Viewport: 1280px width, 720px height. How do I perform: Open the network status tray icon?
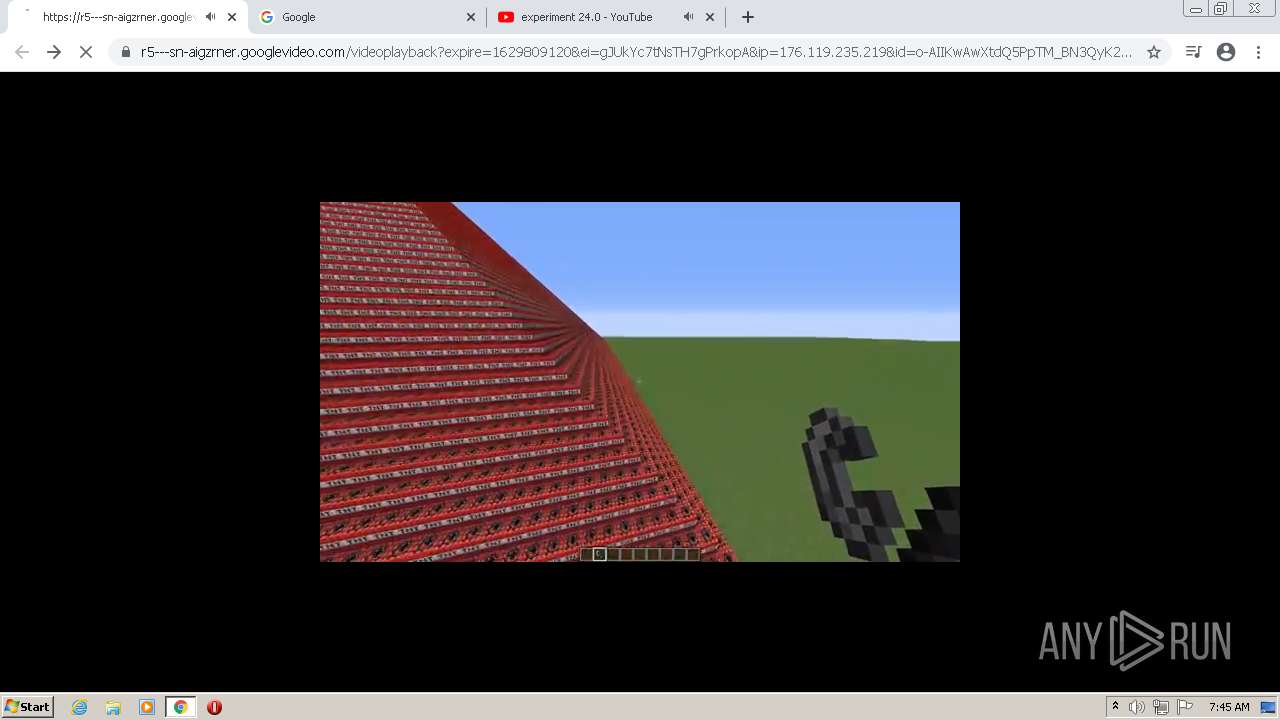(x=1161, y=707)
